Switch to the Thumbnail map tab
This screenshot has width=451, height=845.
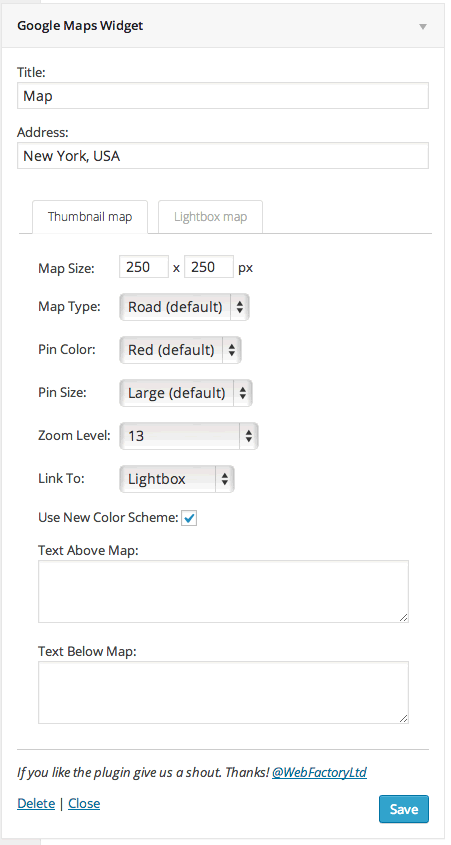90,217
